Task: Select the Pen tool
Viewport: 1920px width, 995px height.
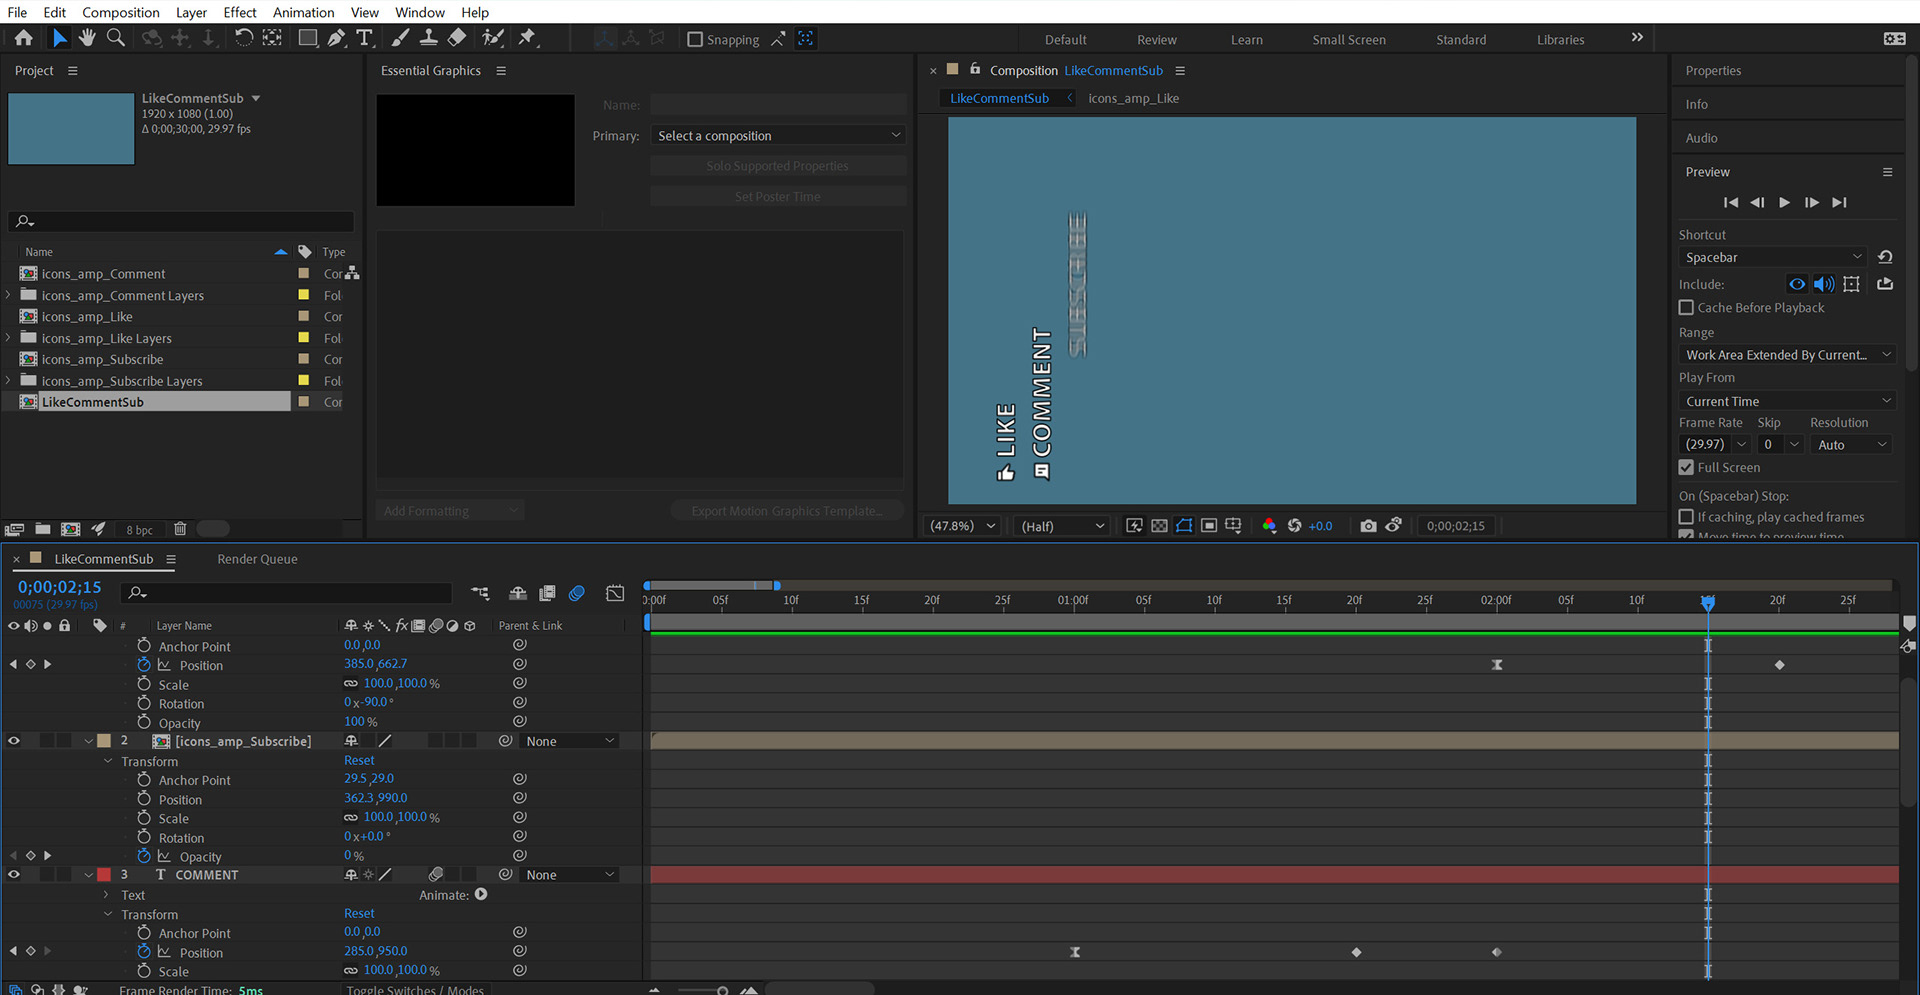Action: point(336,38)
